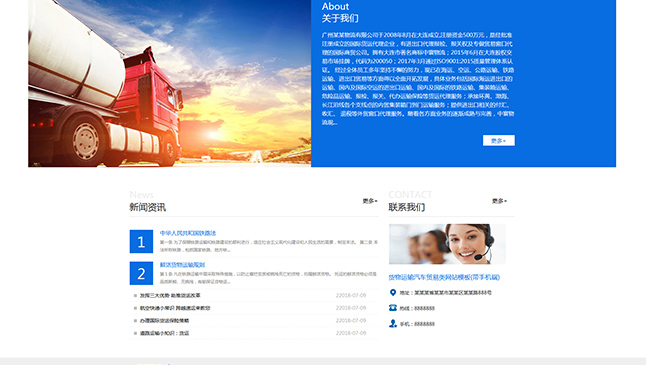Click the mobile contact person icon
The width and height of the screenshot is (646, 365).
pyautogui.click(x=393, y=323)
